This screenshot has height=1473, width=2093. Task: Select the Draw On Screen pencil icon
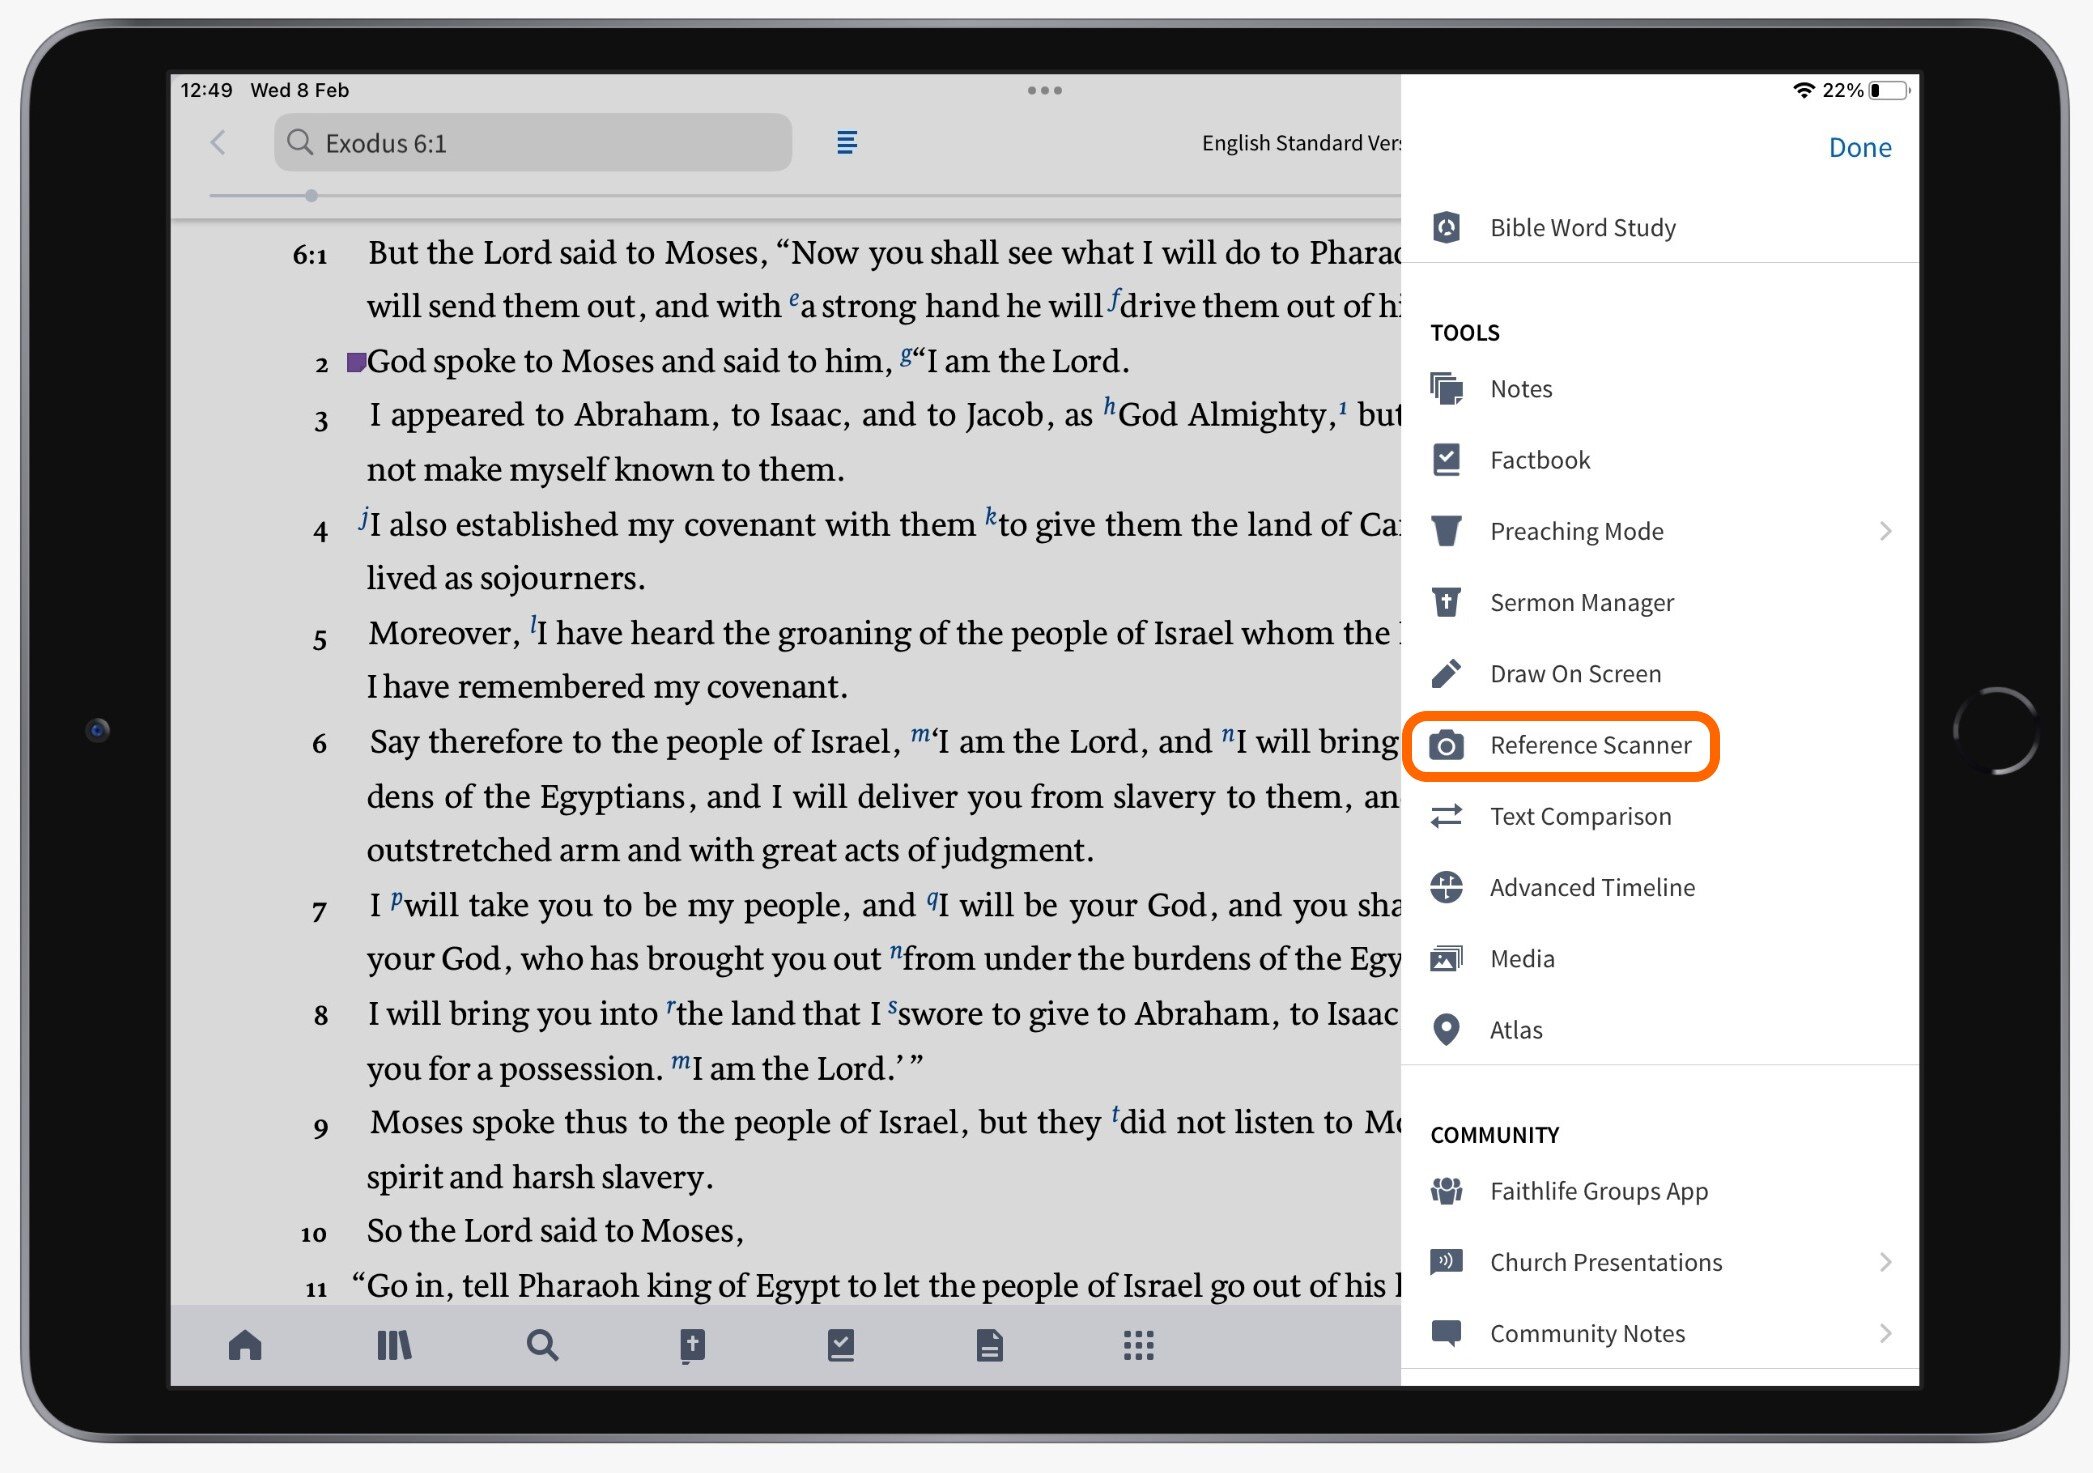(x=1447, y=673)
